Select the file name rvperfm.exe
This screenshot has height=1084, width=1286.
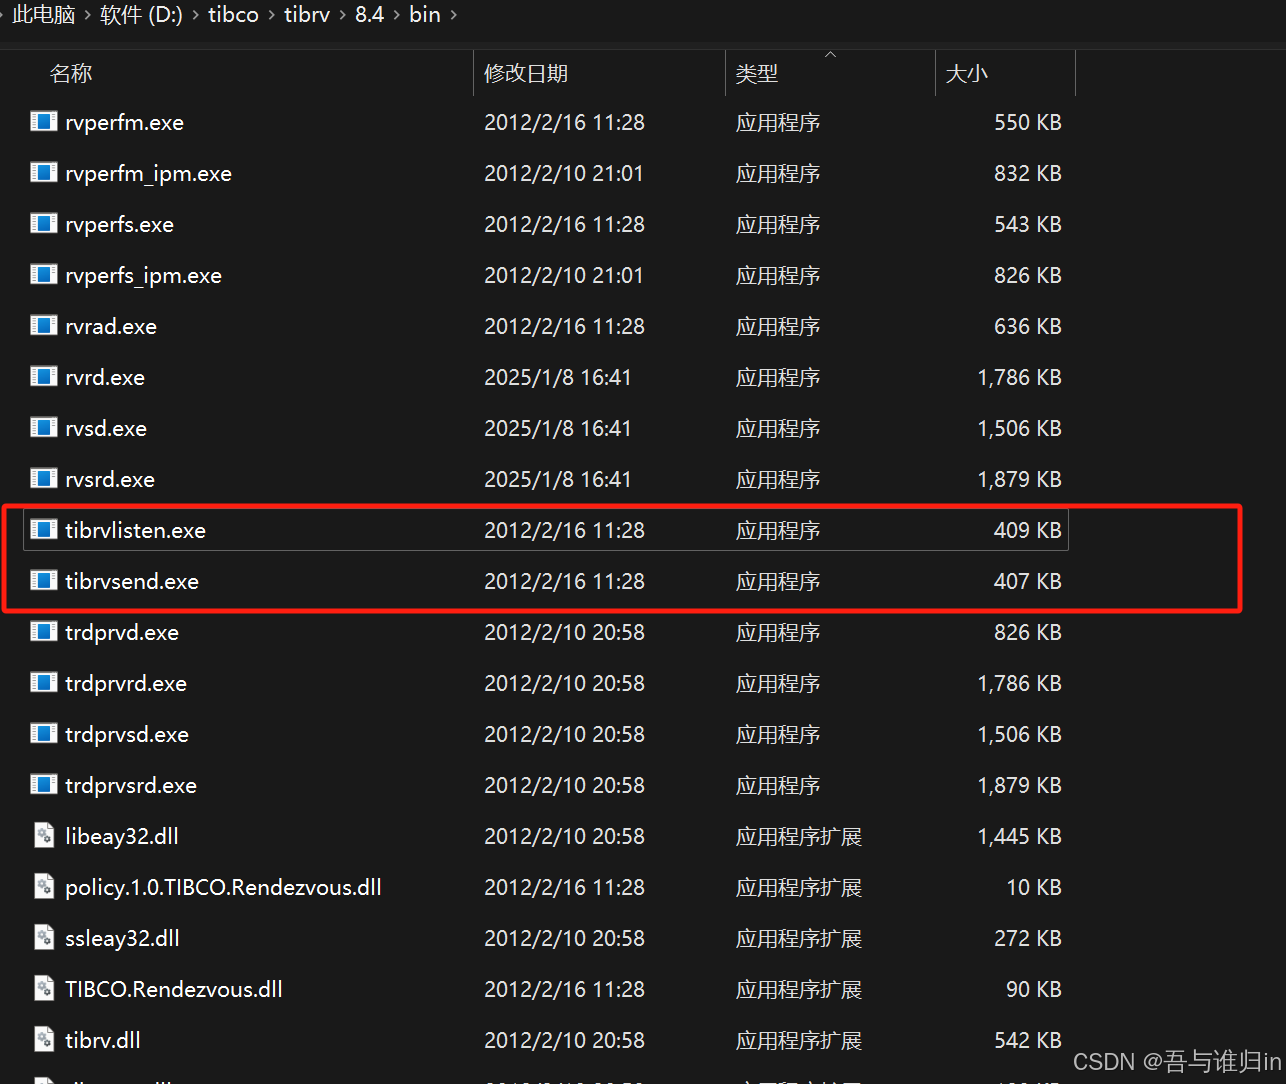click(x=124, y=122)
